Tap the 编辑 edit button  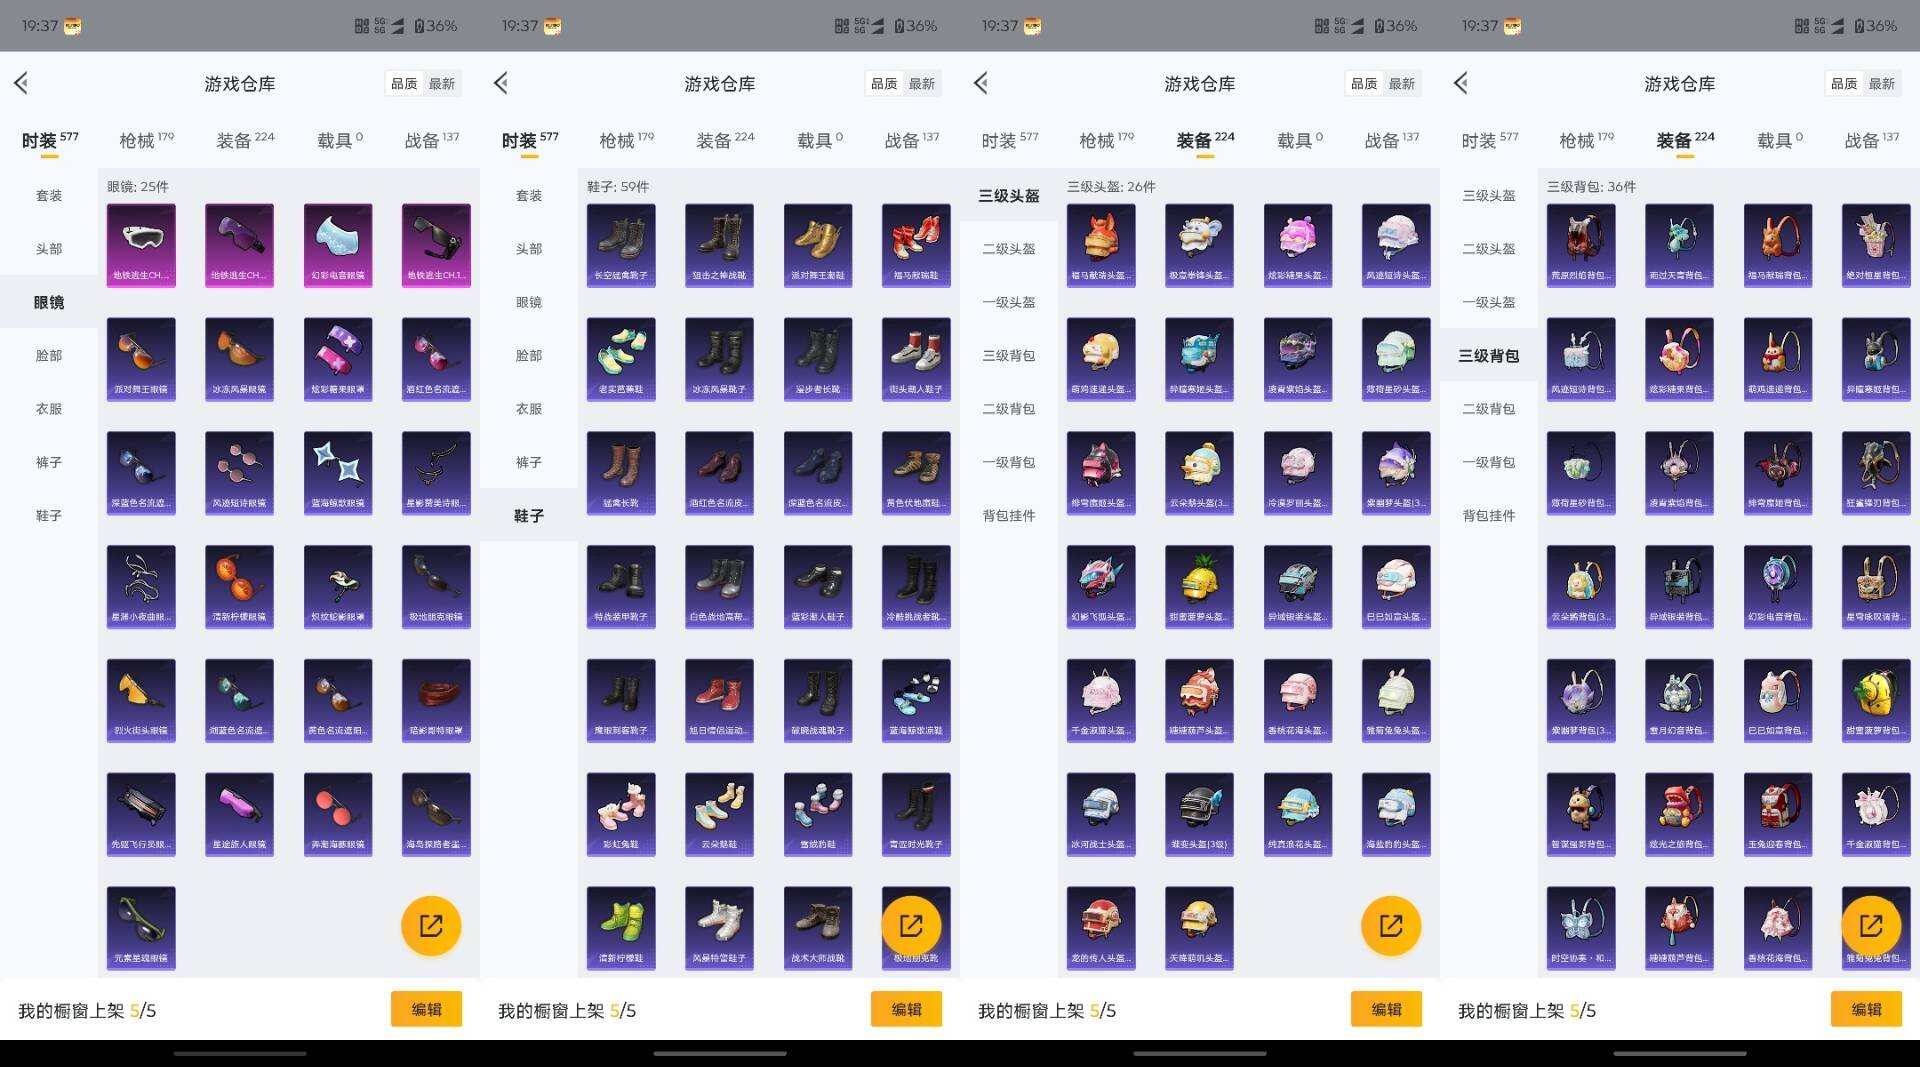point(426,1009)
